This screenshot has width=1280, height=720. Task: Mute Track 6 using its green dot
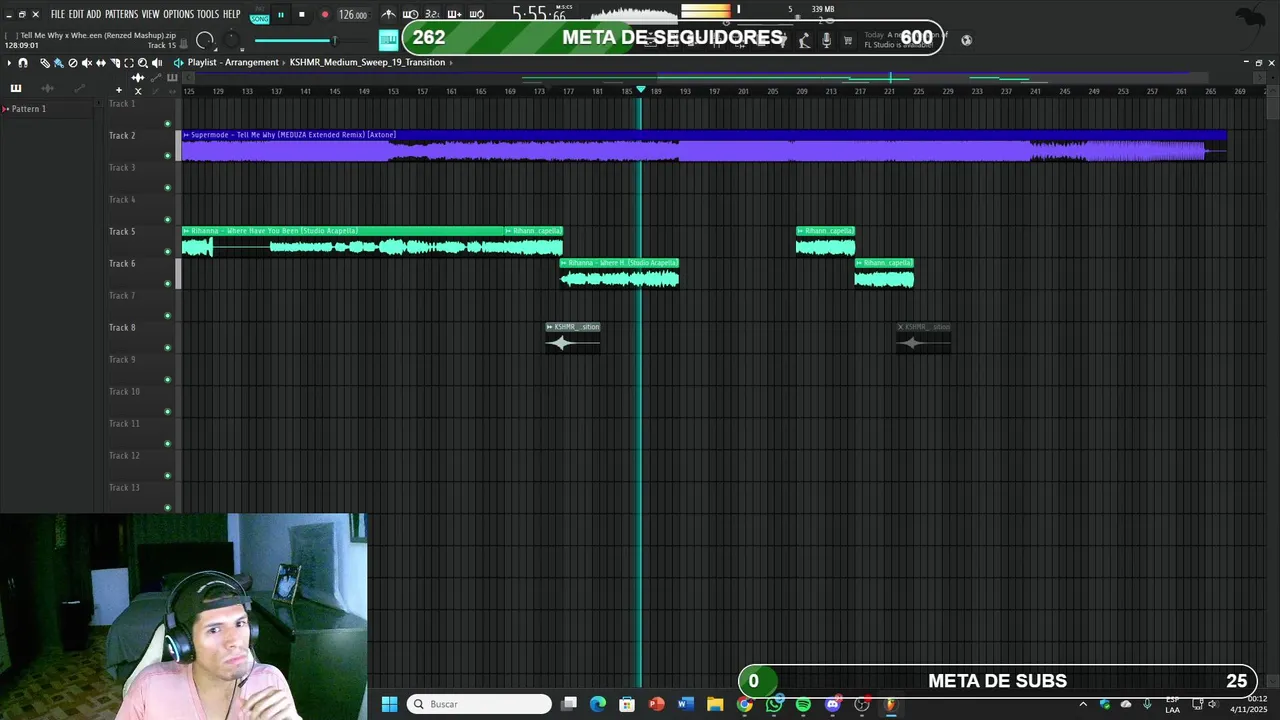pos(167,283)
